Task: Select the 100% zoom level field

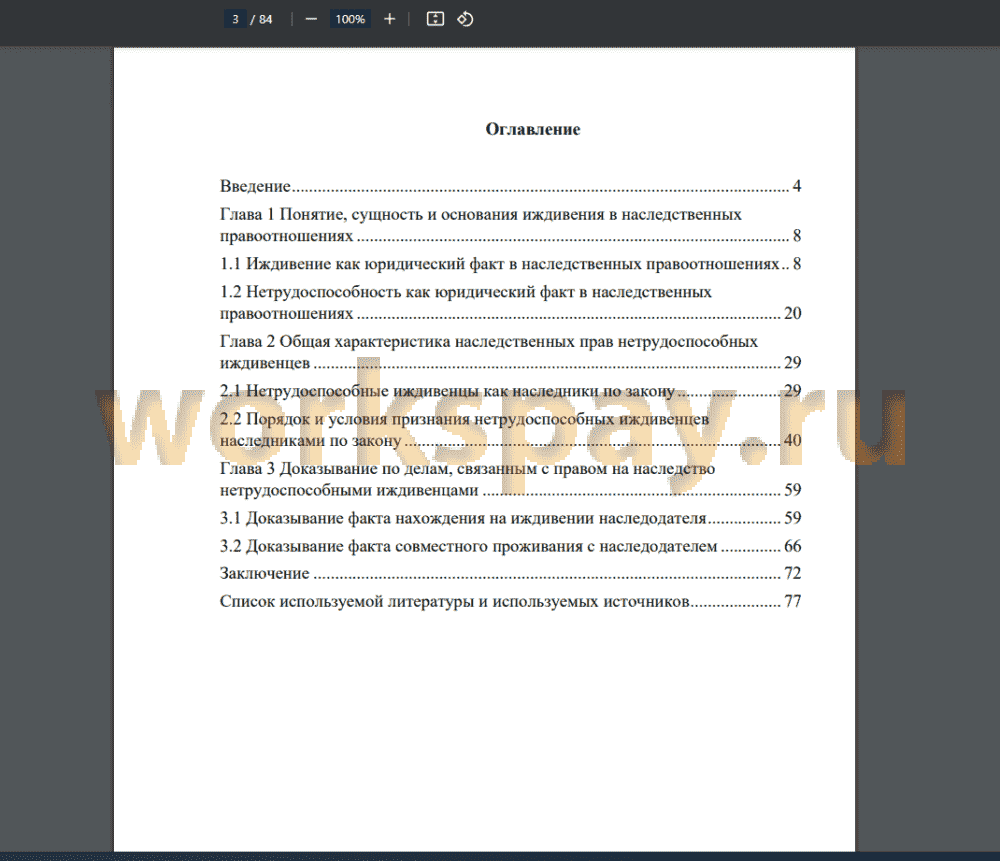Action: click(349, 19)
